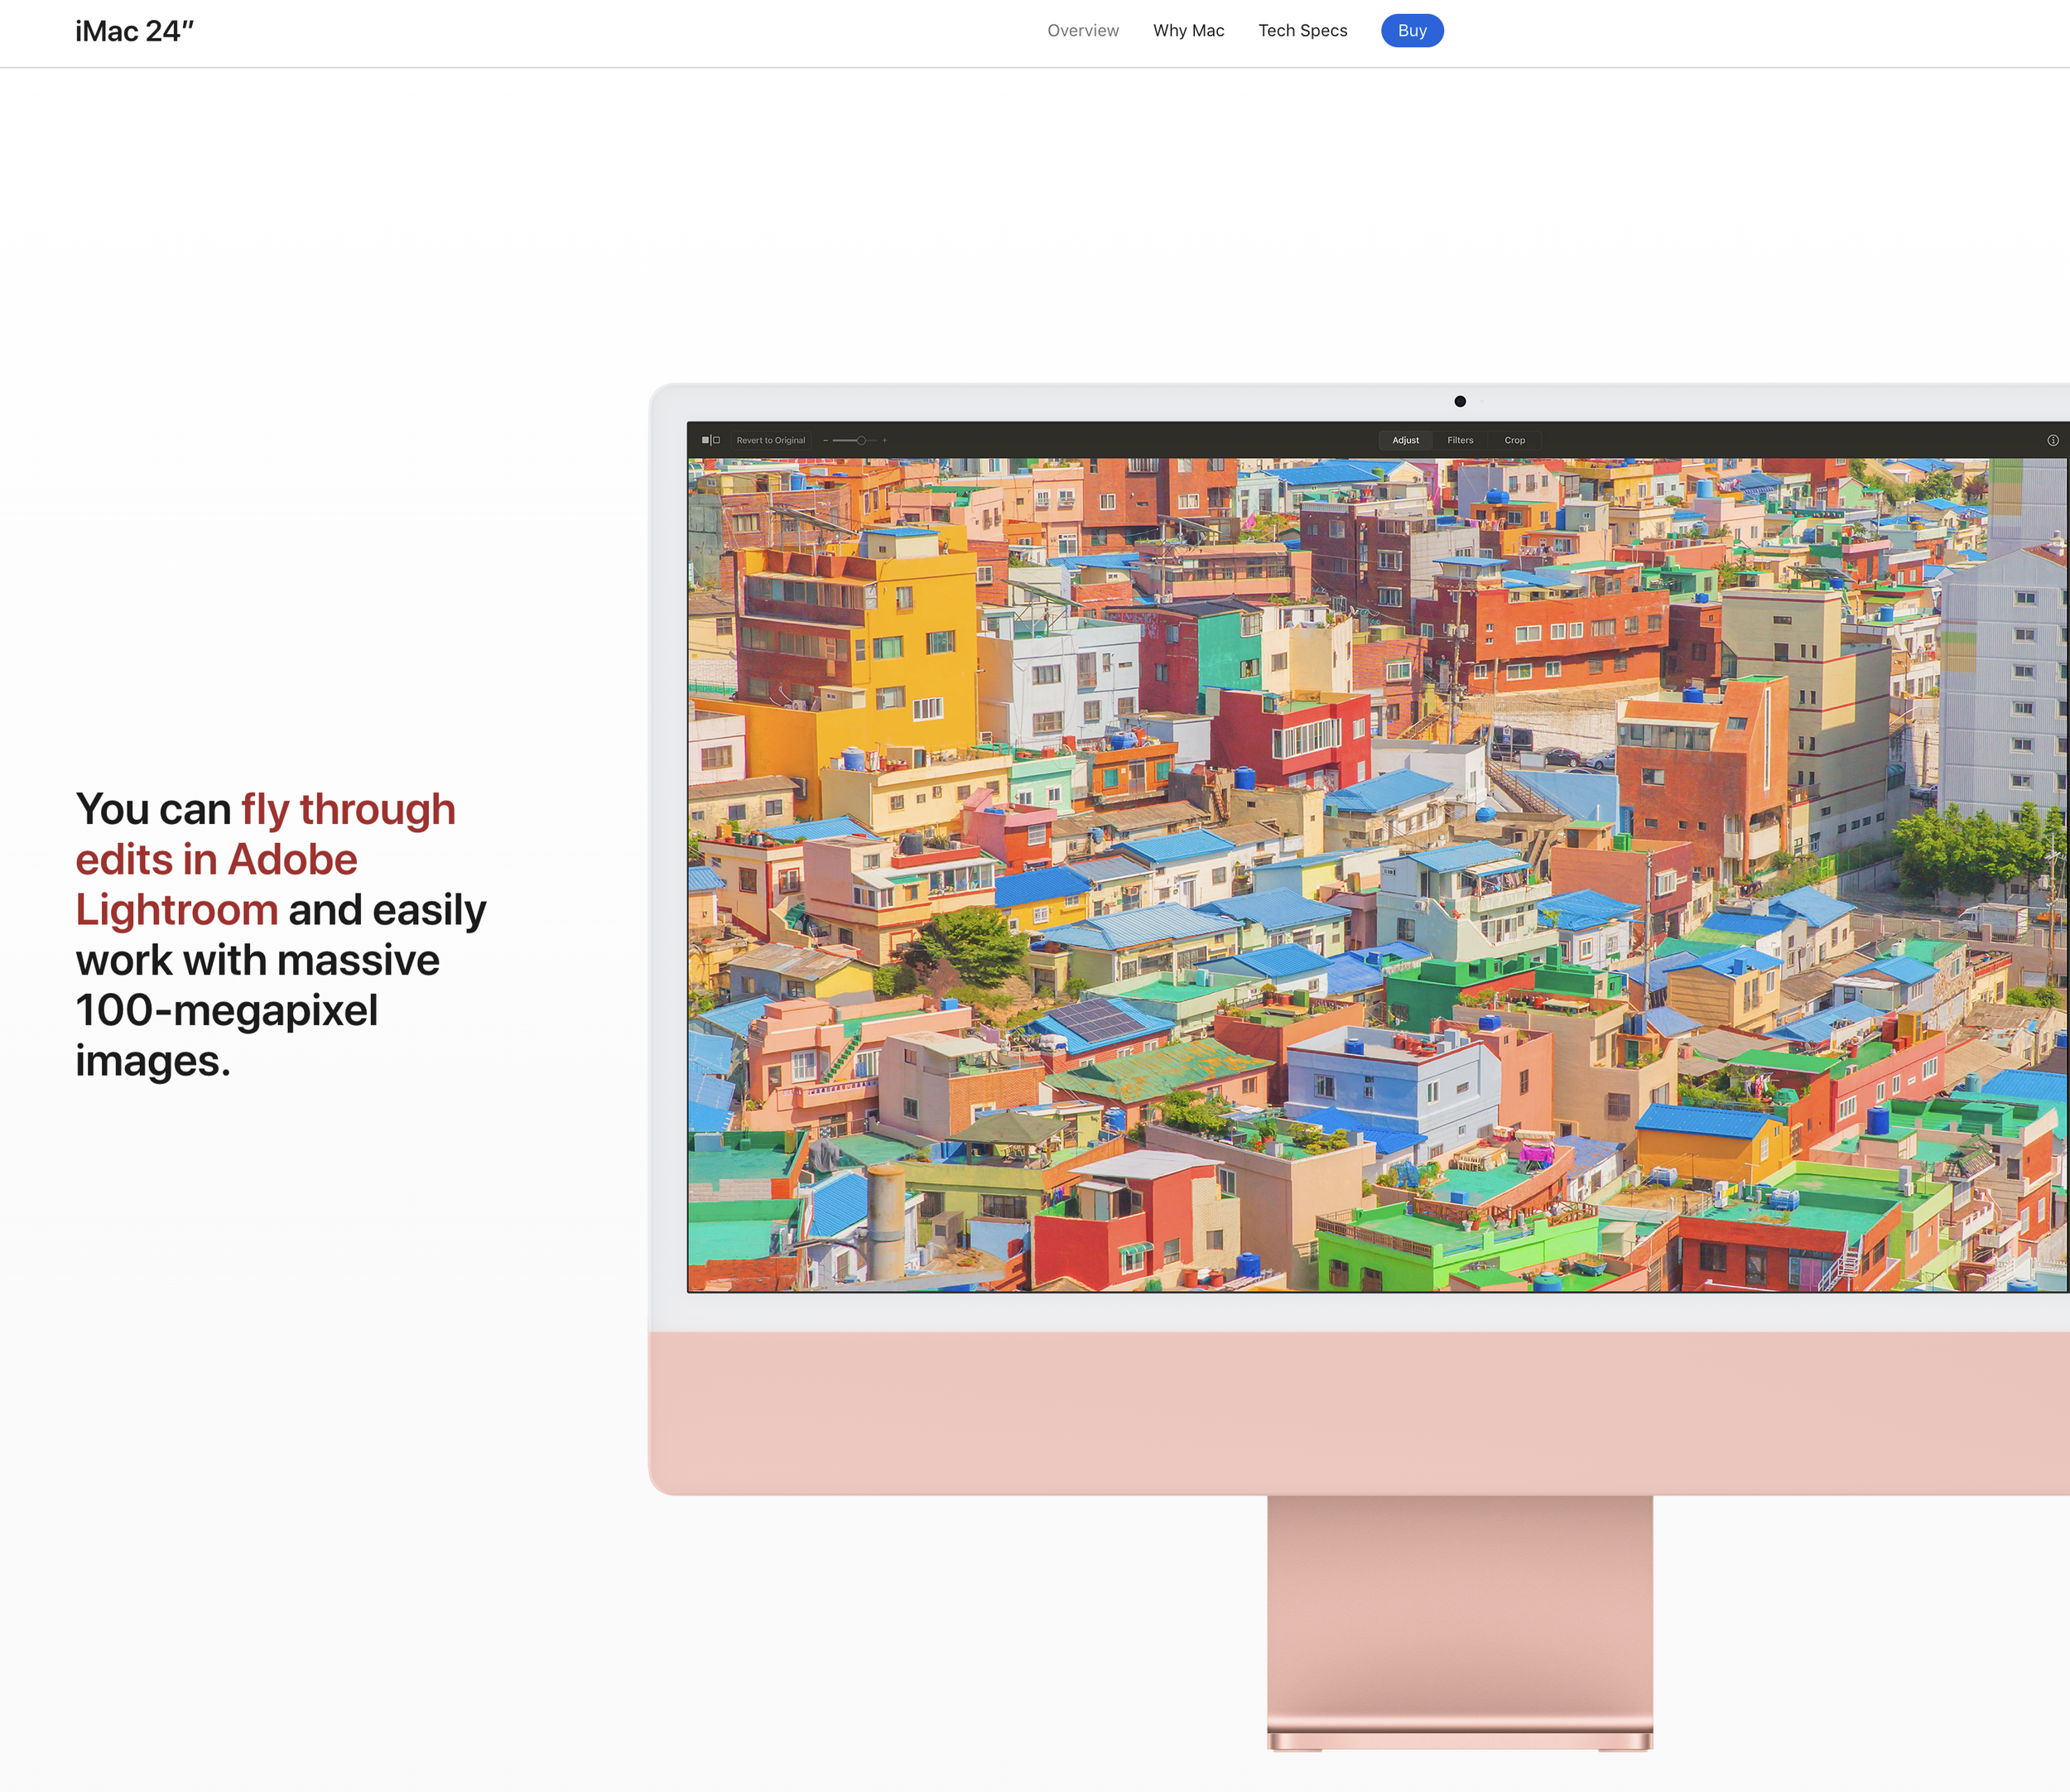Click the zoom out minus icon

coord(825,440)
